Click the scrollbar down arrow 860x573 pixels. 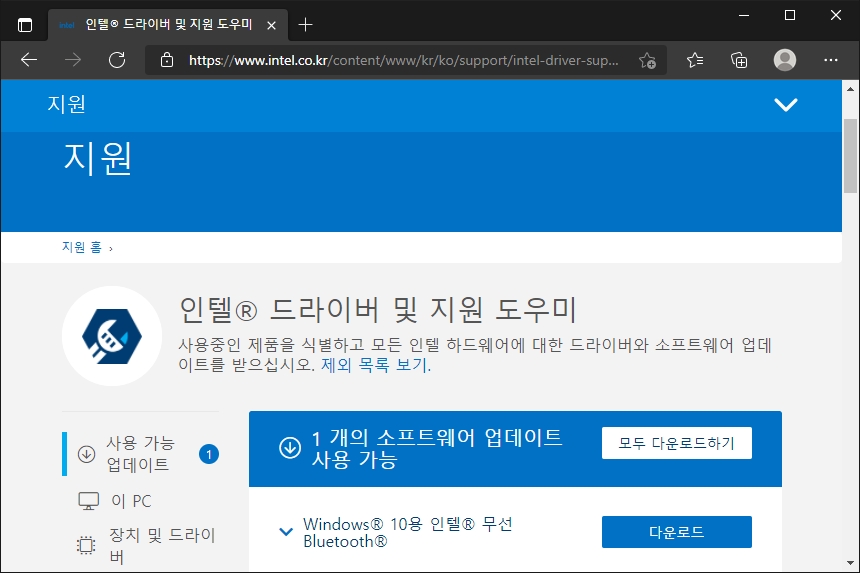pos(850,563)
